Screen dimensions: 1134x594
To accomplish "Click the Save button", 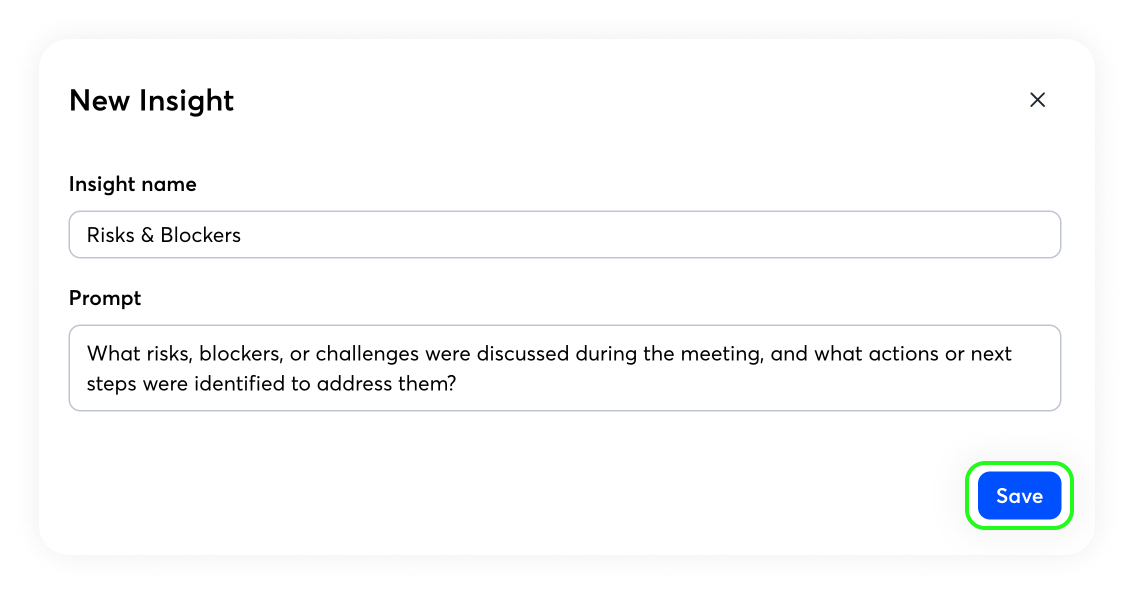I will pos(1019,496).
